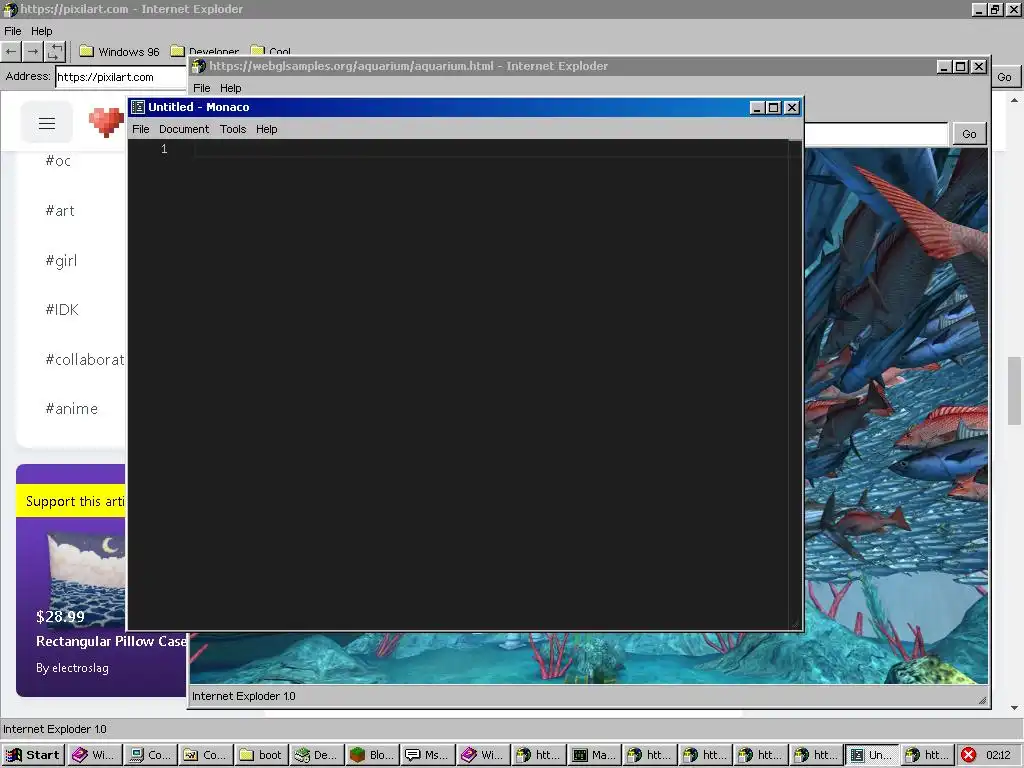Viewport: 1024px width, 768px height.
Task: Switch to the Blo... taskbar item
Action: [372, 755]
